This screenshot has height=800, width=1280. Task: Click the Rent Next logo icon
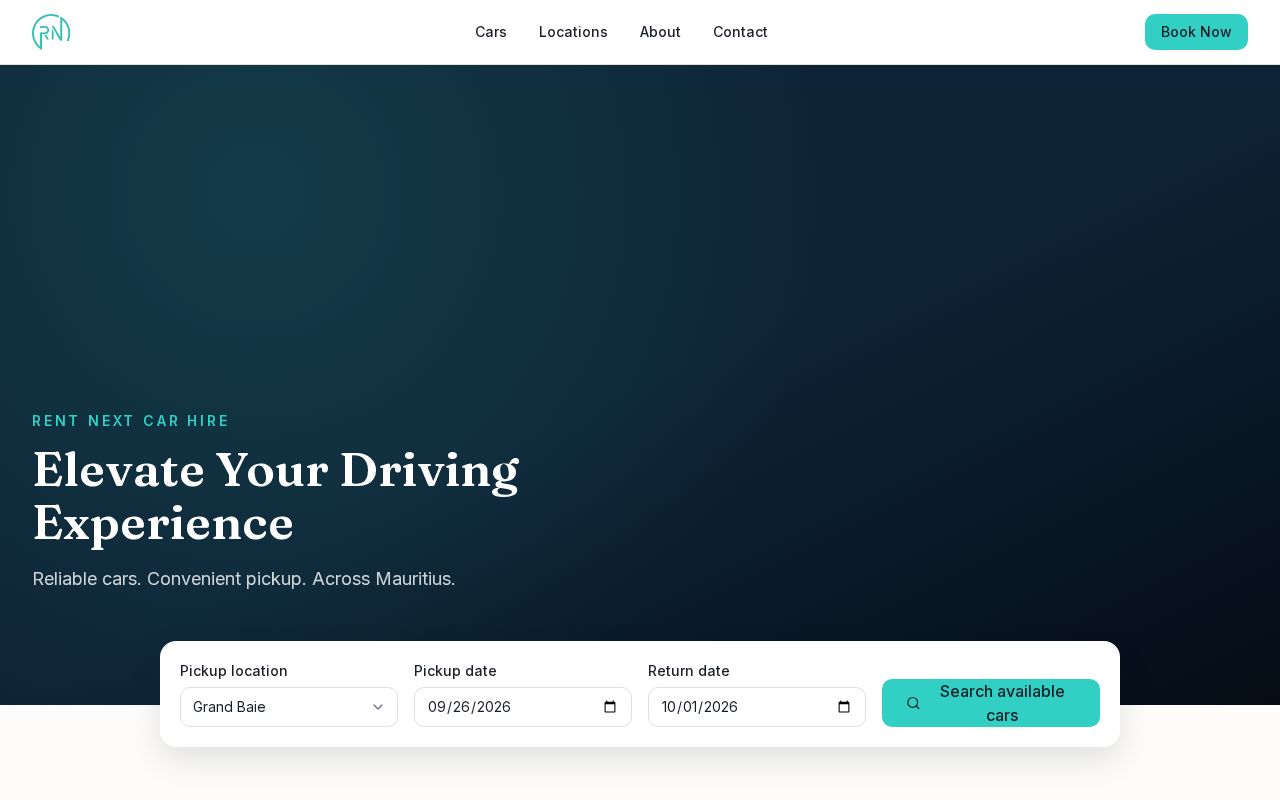pyautogui.click(x=51, y=32)
